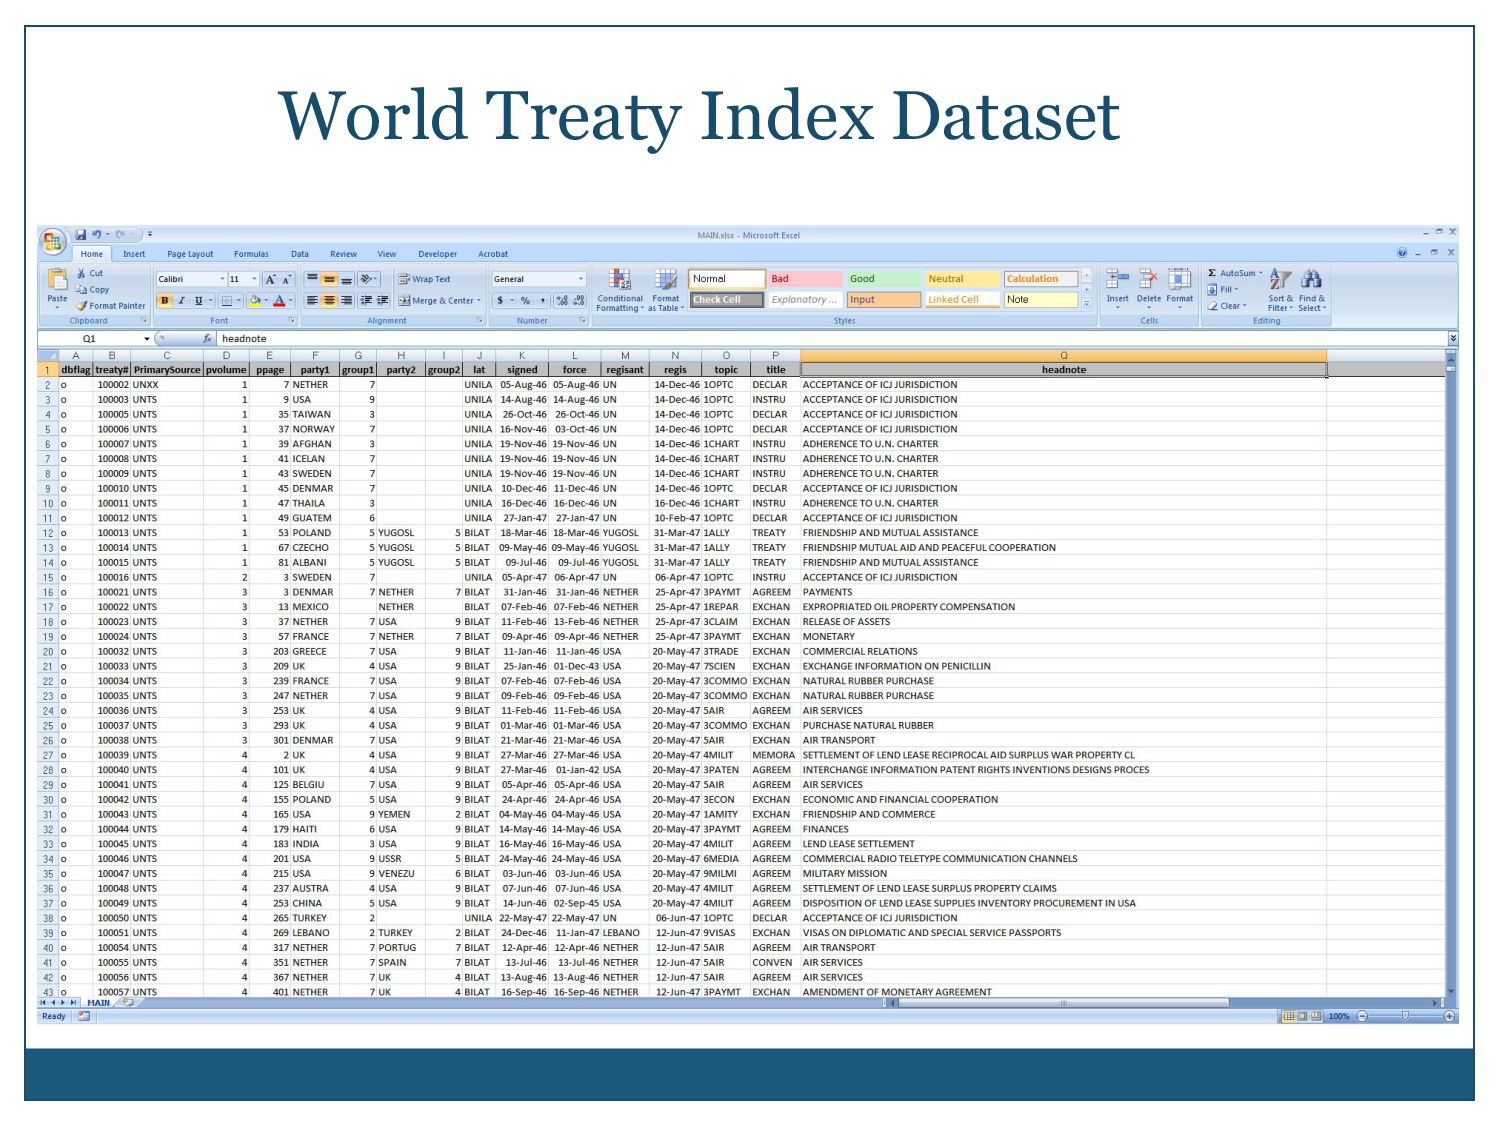Screen dimensions: 1500x1125
Task: Click the red Font Color A
Action: (x=280, y=301)
